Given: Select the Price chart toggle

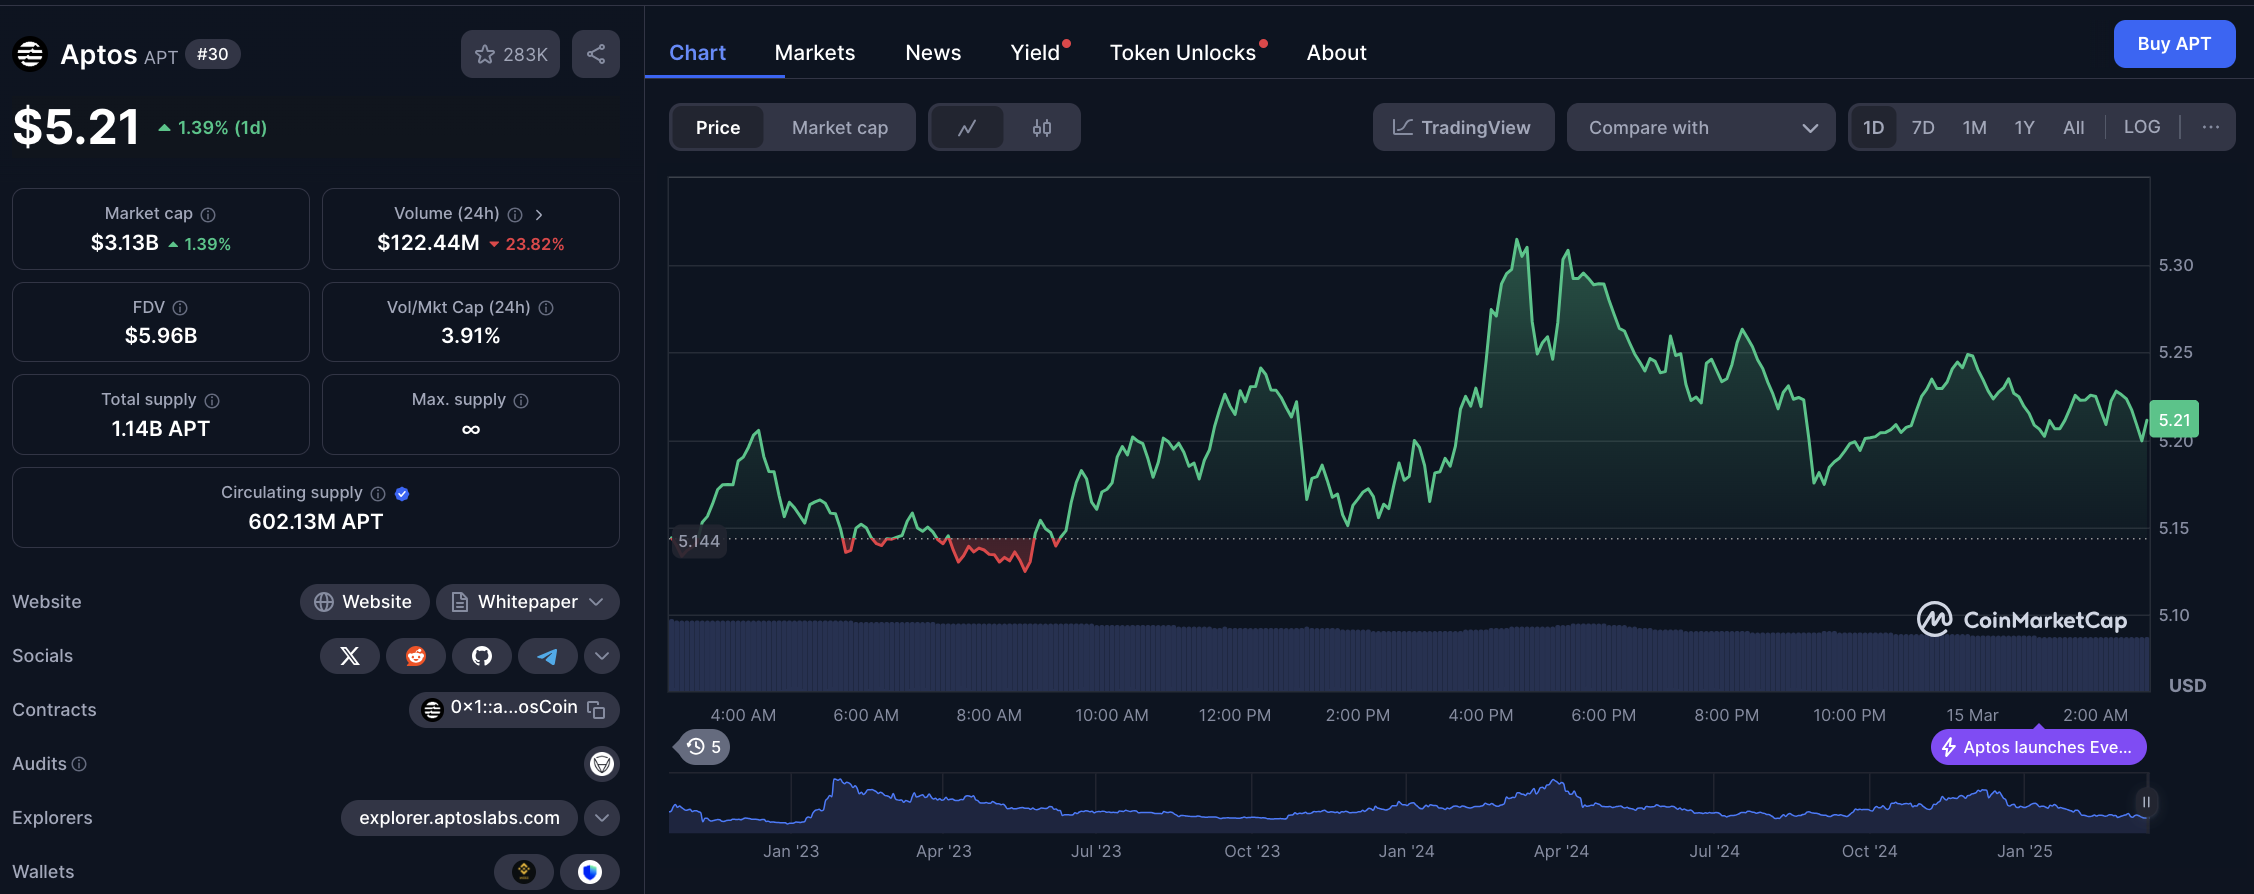Looking at the screenshot, I should pos(718,128).
